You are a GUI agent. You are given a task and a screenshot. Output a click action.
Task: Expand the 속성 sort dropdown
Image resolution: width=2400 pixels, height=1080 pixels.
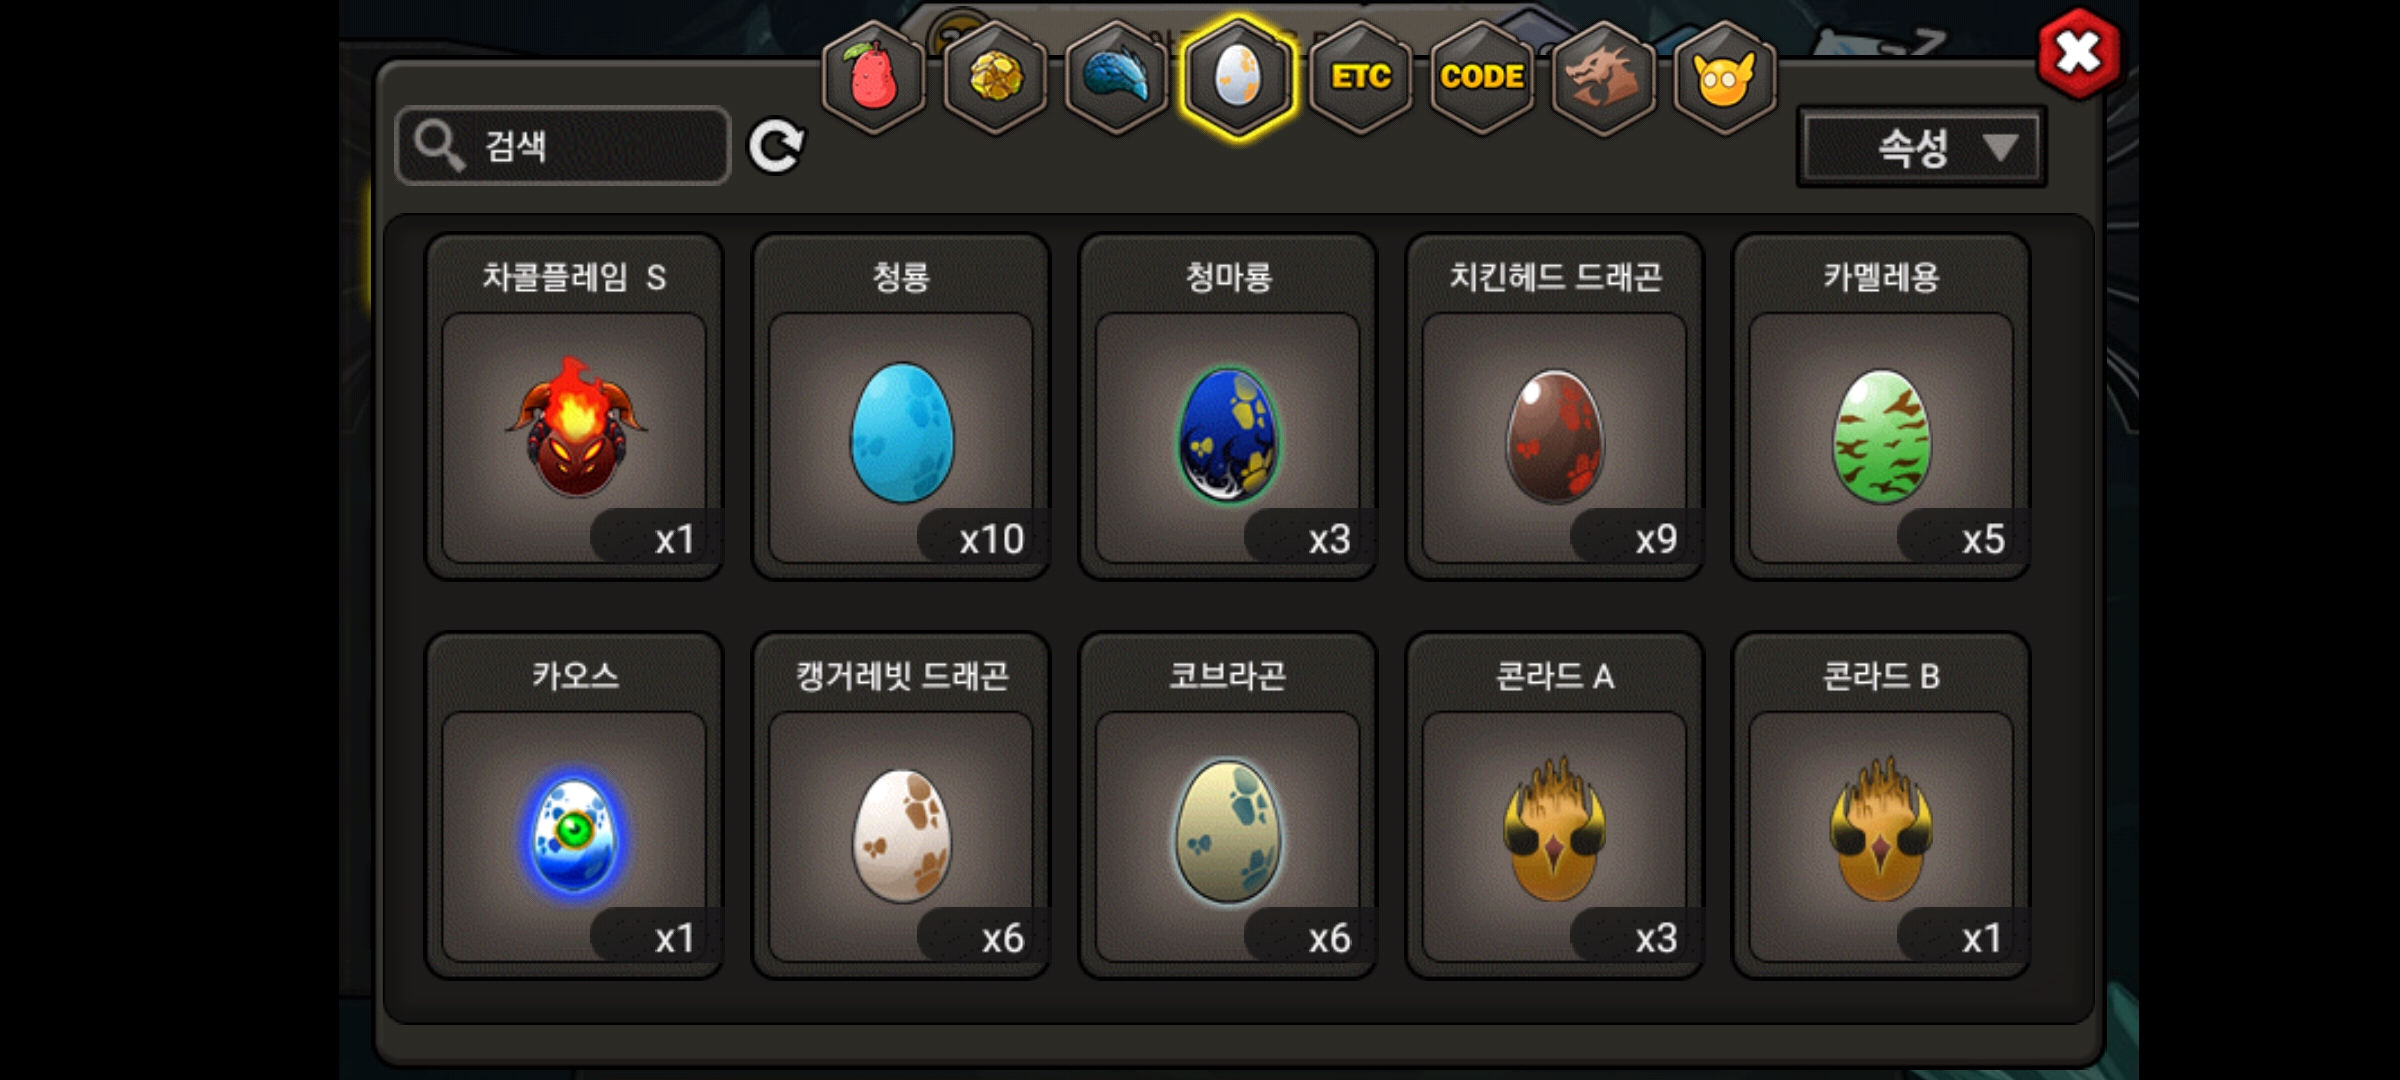[1921, 148]
